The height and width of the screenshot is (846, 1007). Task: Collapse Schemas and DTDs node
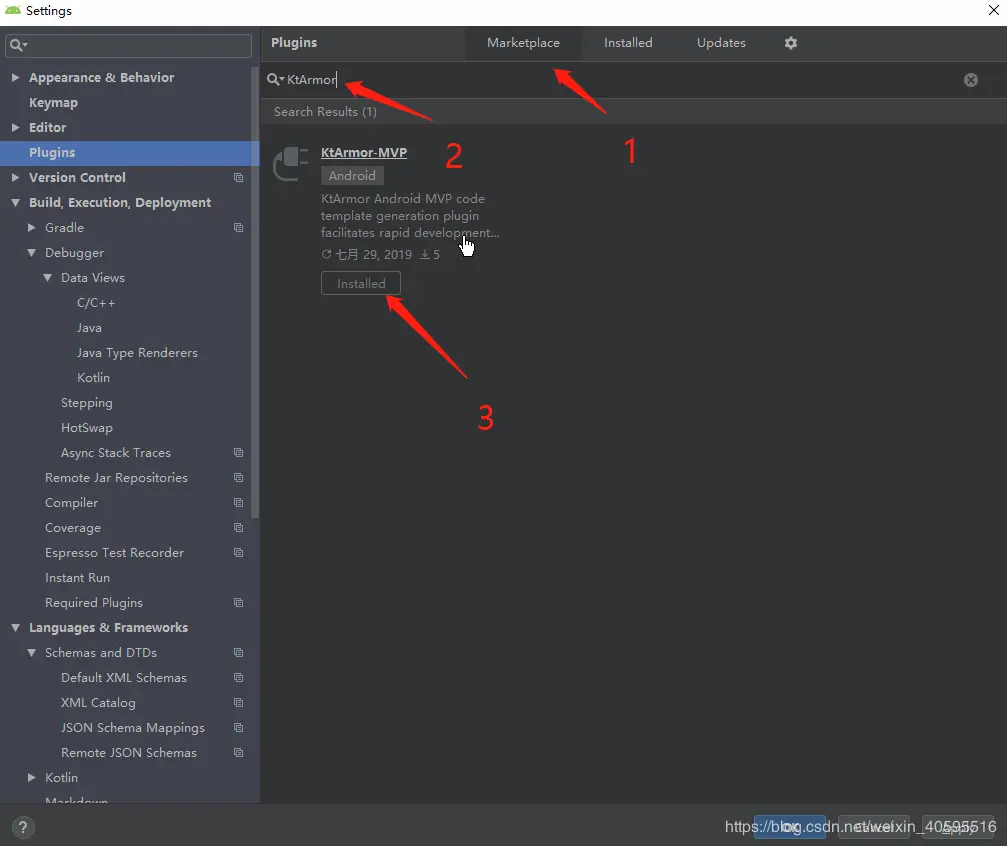click(x=31, y=653)
